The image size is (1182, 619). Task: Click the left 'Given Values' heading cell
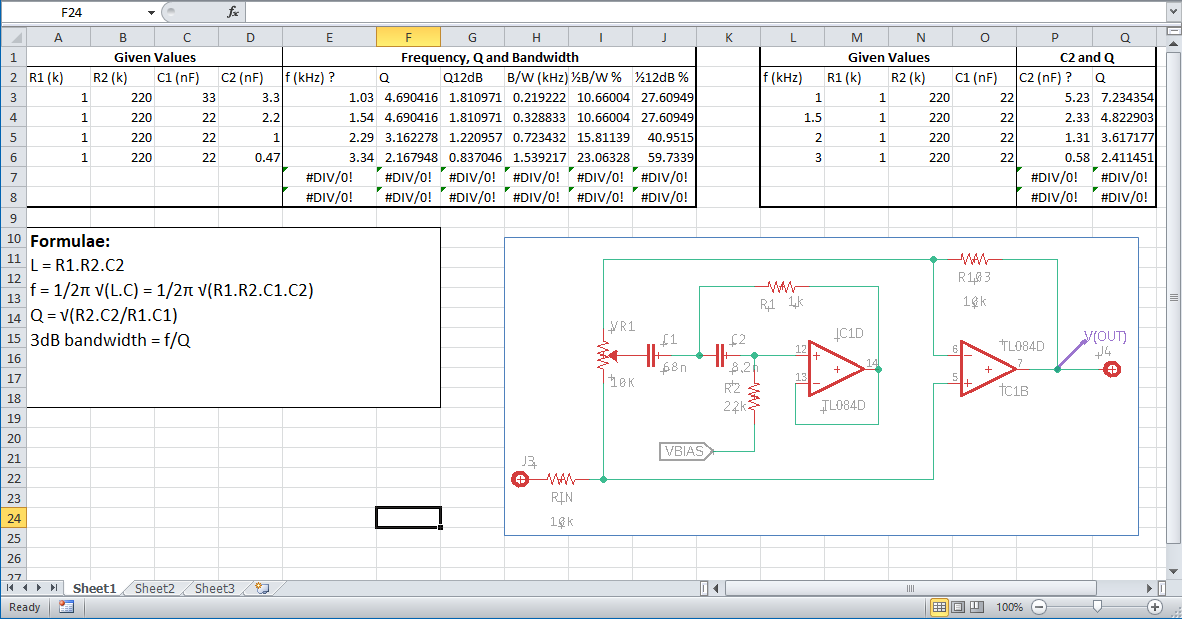(x=155, y=57)
